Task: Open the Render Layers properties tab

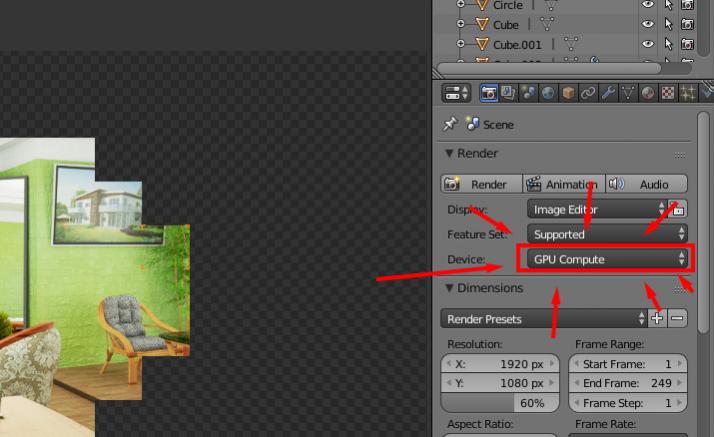Action: [508, 93]
